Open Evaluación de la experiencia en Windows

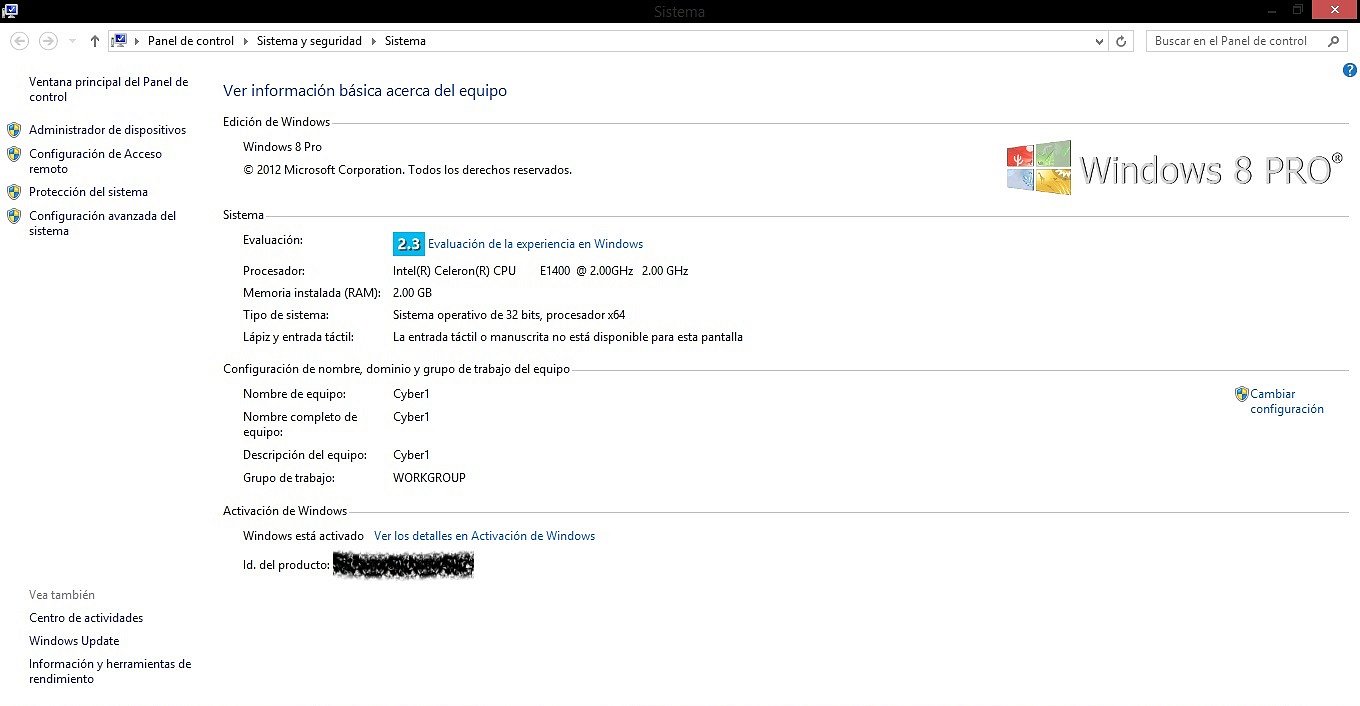[535, 244]
